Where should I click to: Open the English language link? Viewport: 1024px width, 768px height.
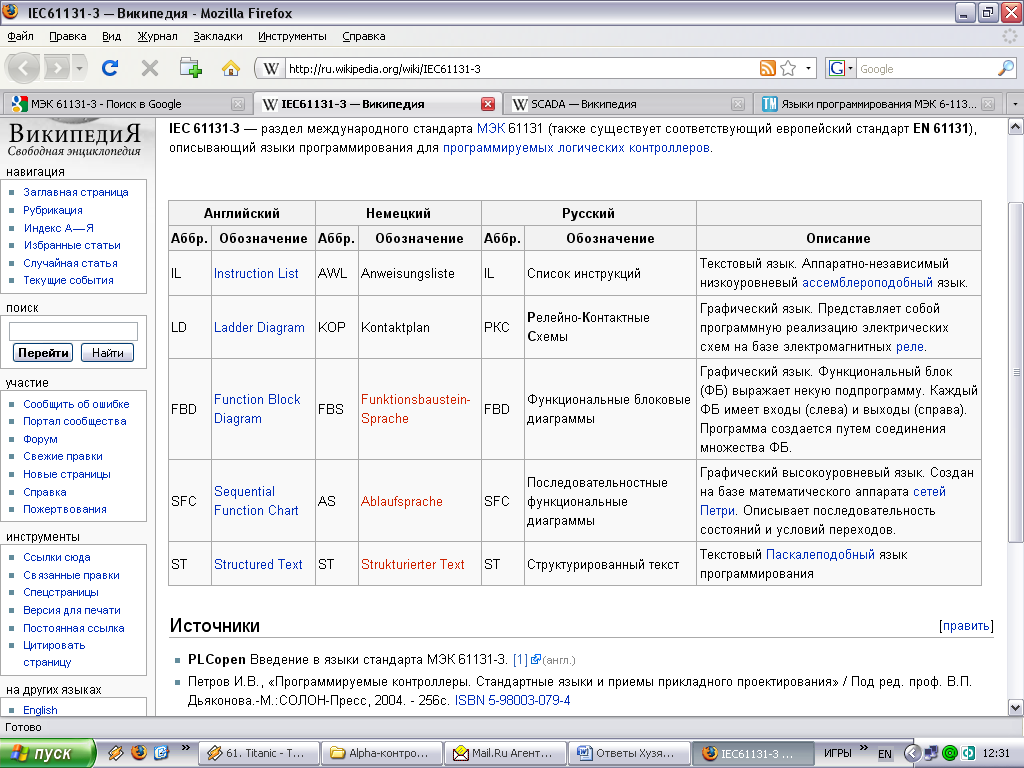tap(40, 710)
